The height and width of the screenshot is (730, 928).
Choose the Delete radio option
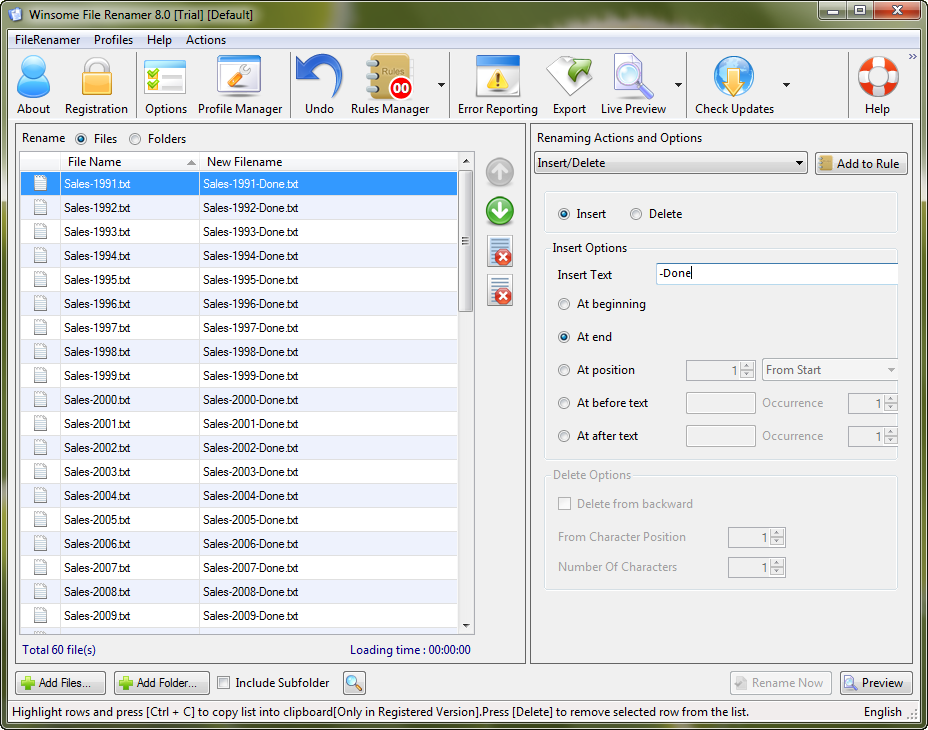click(x=636, y=214)
